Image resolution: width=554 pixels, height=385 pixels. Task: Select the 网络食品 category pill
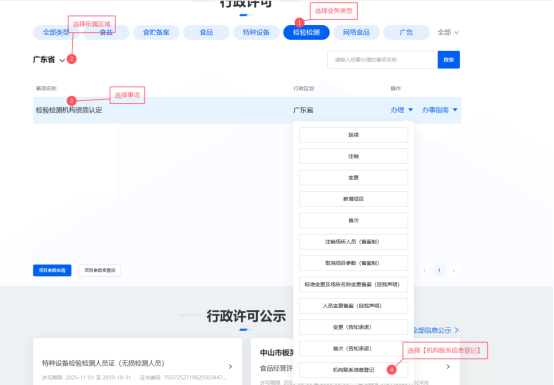356,32
